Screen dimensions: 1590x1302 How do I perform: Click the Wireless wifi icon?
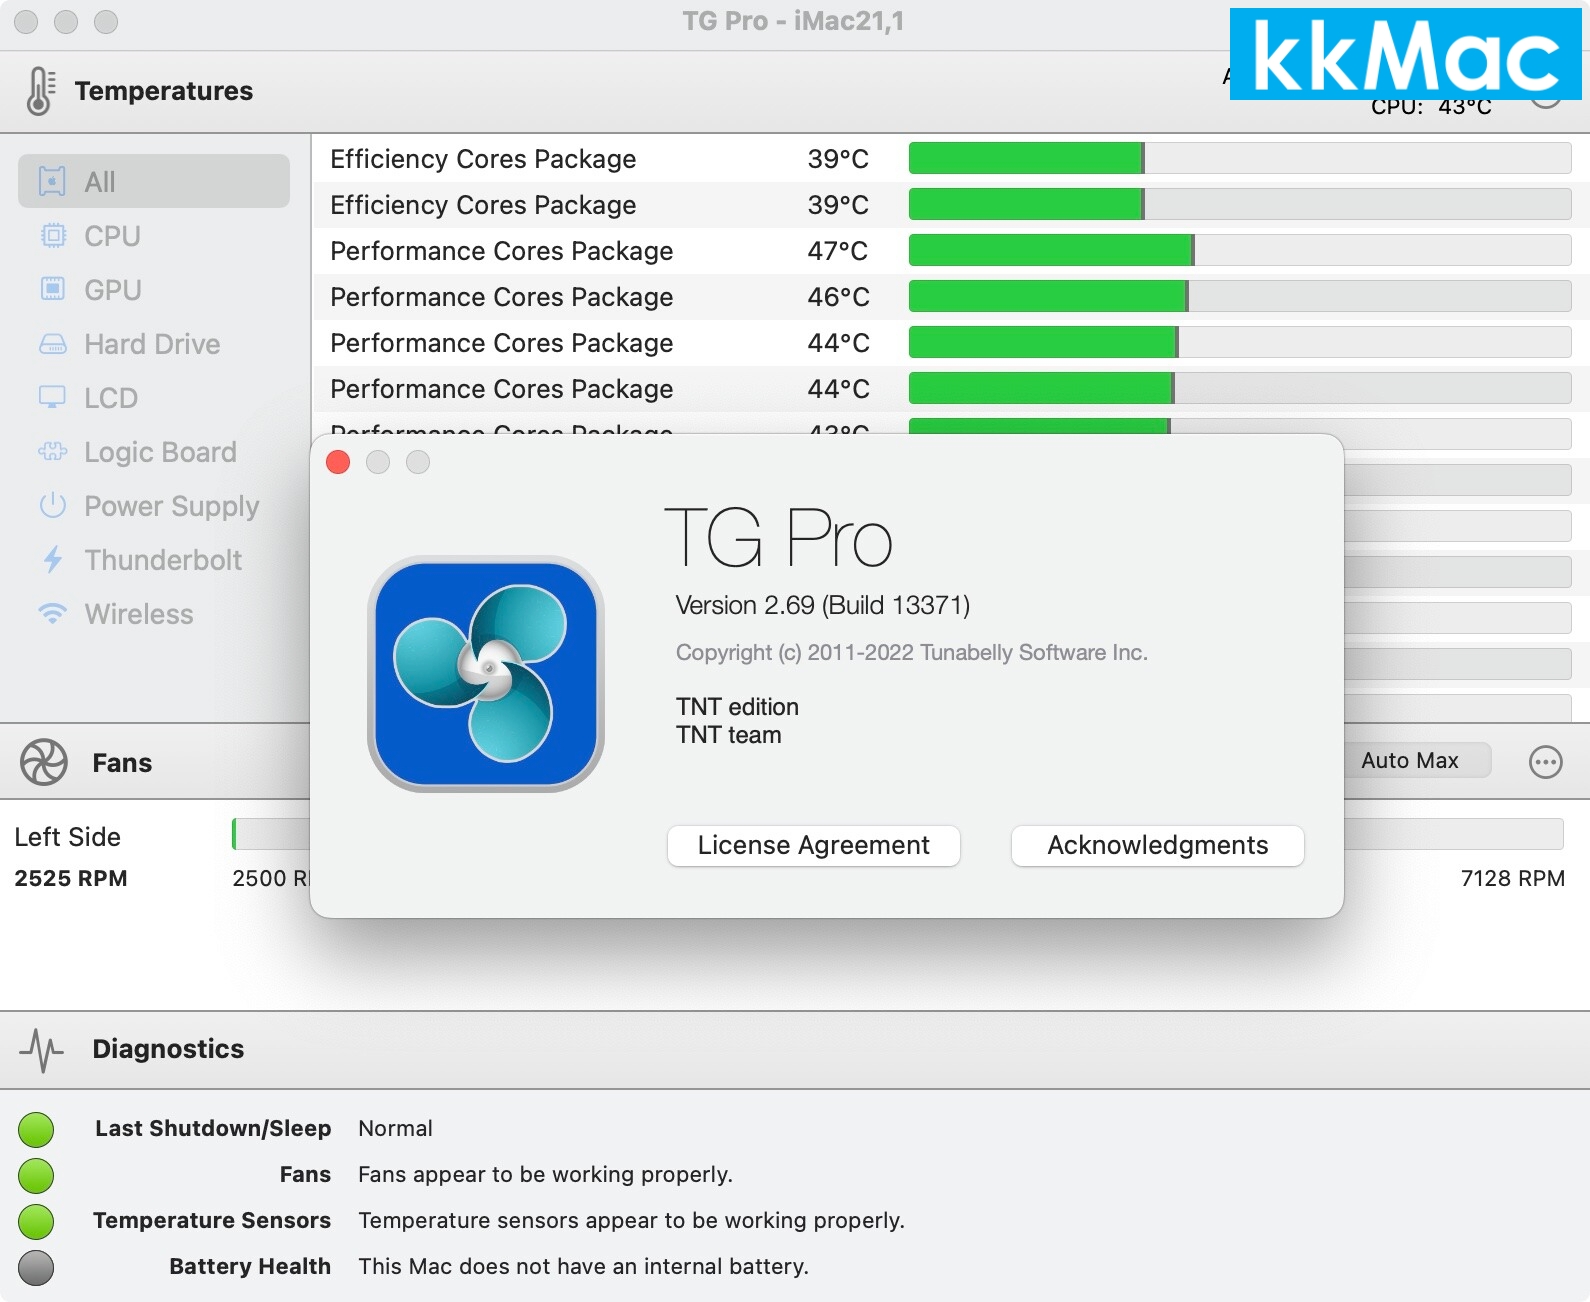tap(52, 614)
